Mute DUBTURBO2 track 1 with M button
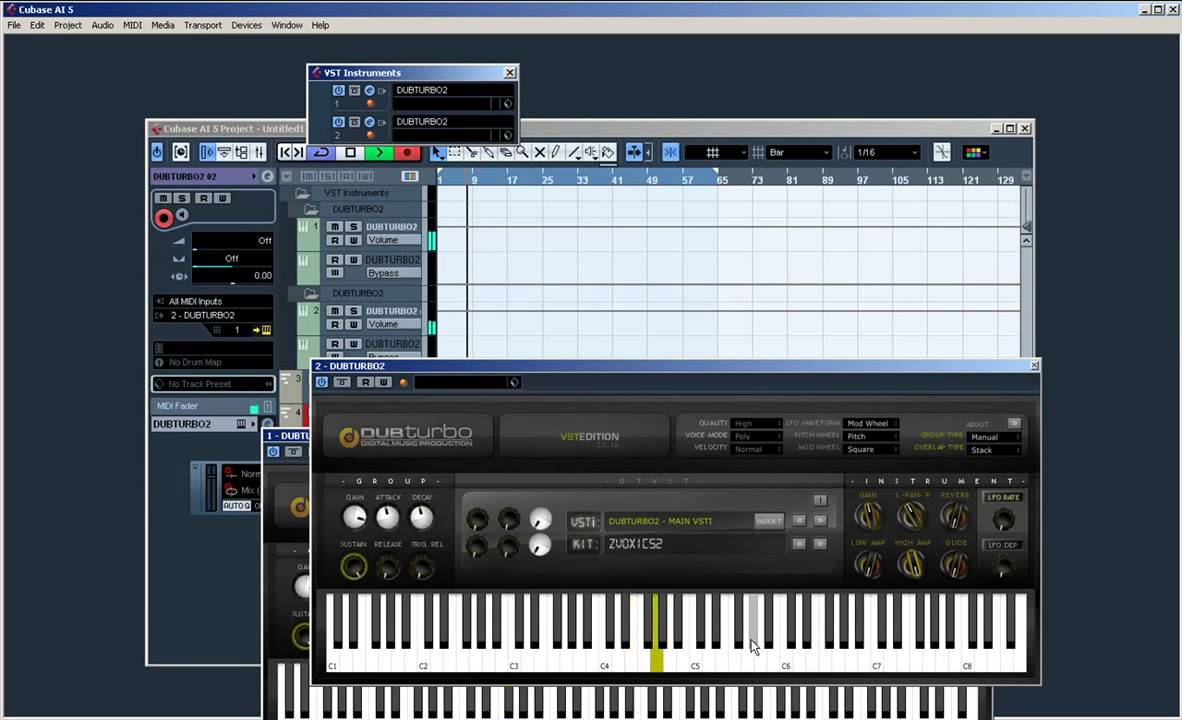This screenshot has width=1182, height=720. 335,226
